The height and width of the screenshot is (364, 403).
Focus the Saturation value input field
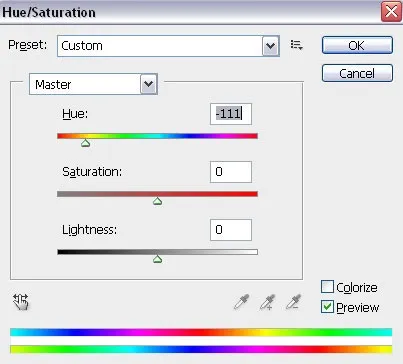click(231, 172)
